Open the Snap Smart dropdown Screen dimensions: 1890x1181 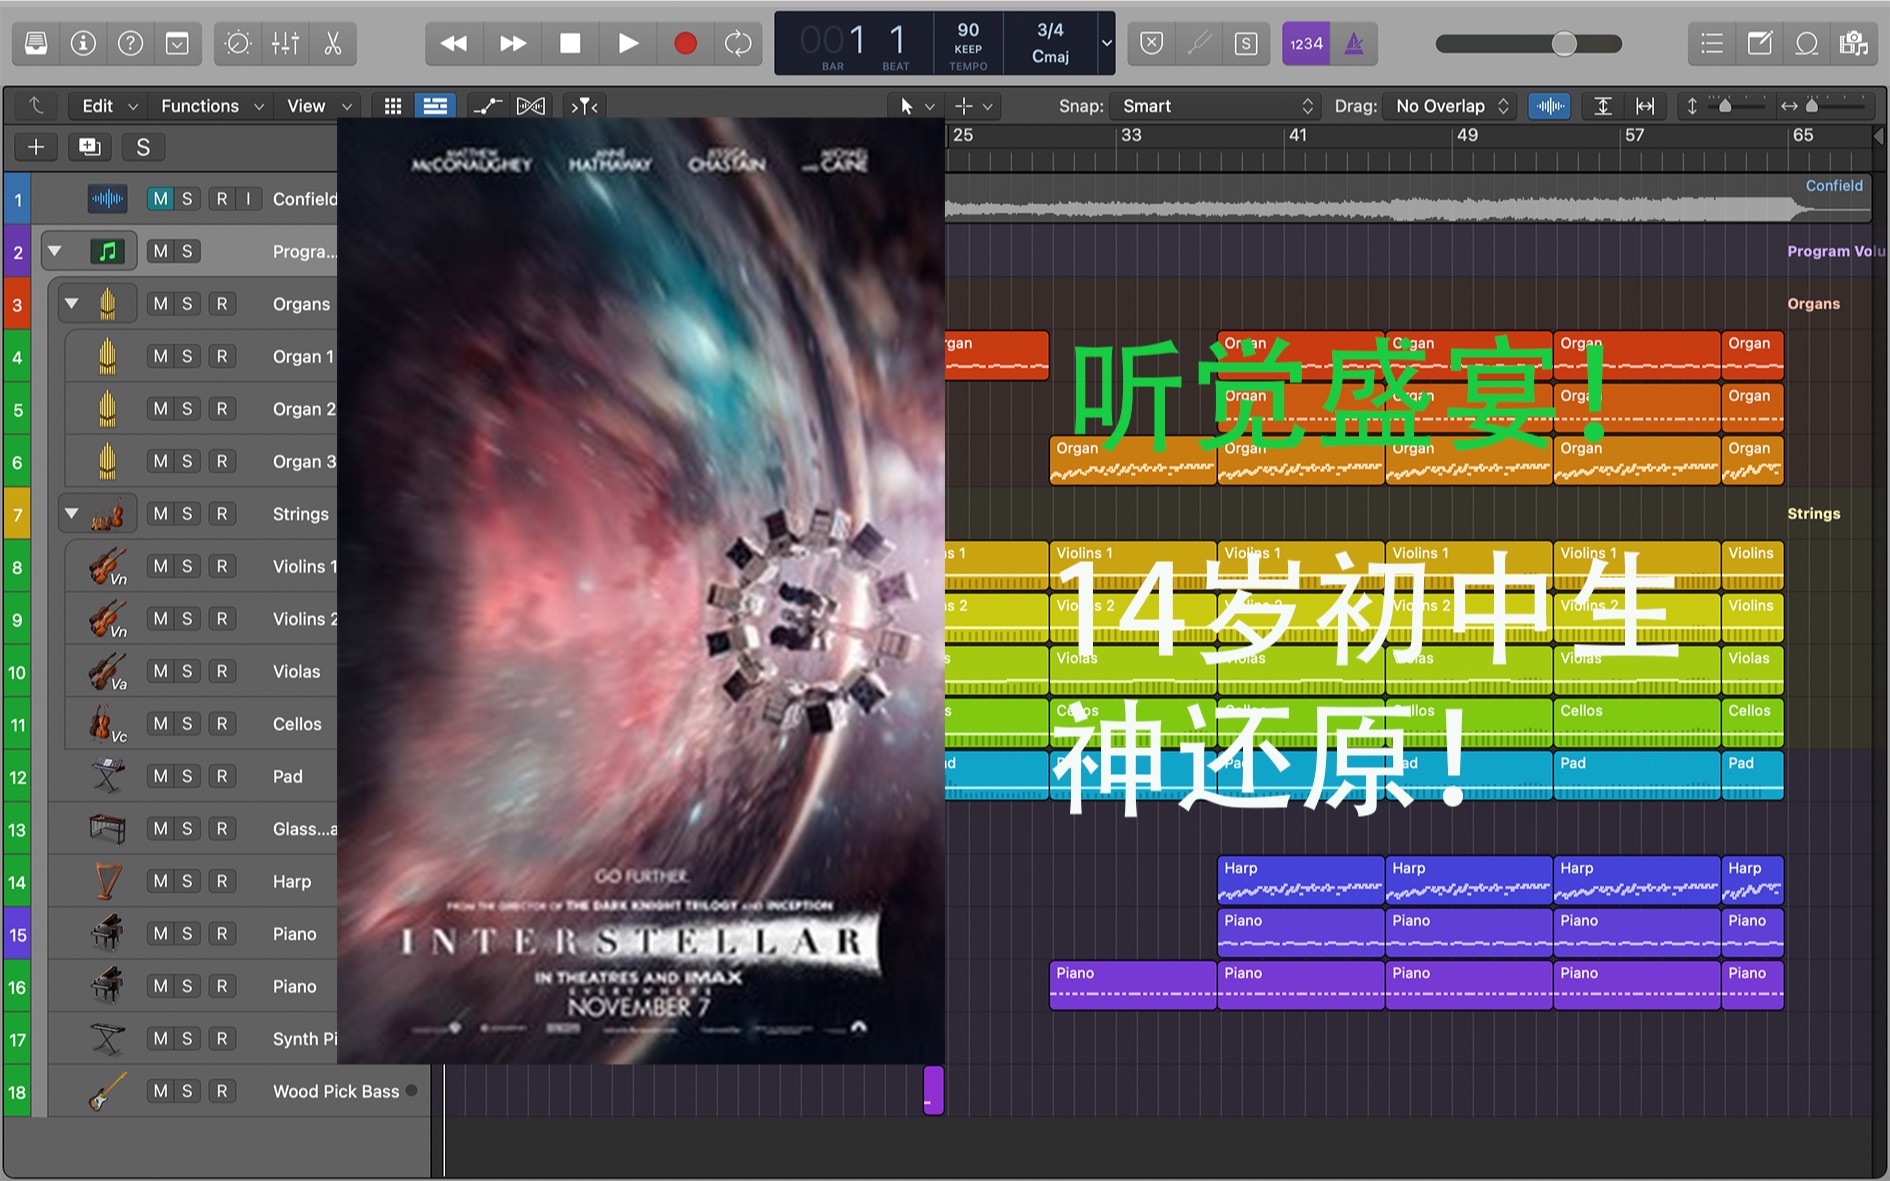(x=1217, y=106)
